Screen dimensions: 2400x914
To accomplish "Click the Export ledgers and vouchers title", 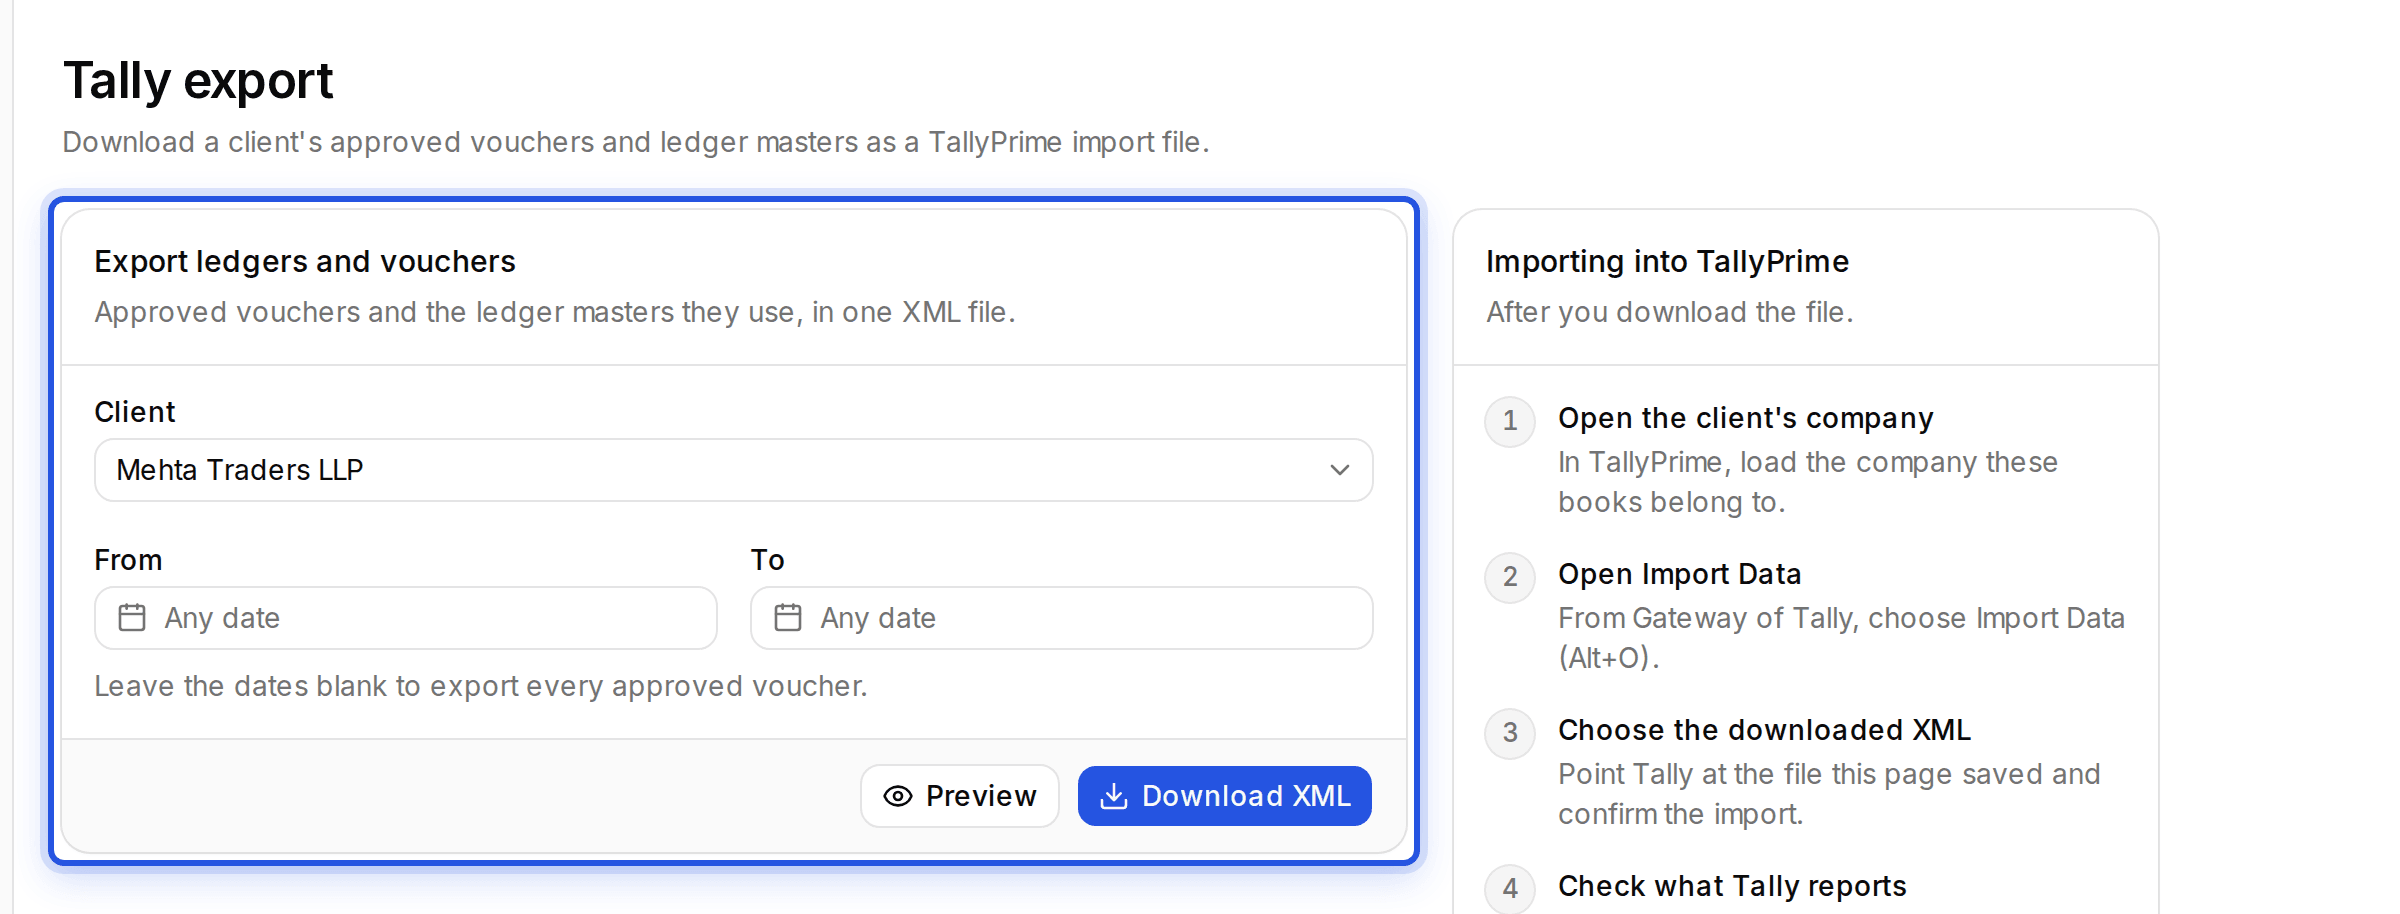I will pos(305,262).
